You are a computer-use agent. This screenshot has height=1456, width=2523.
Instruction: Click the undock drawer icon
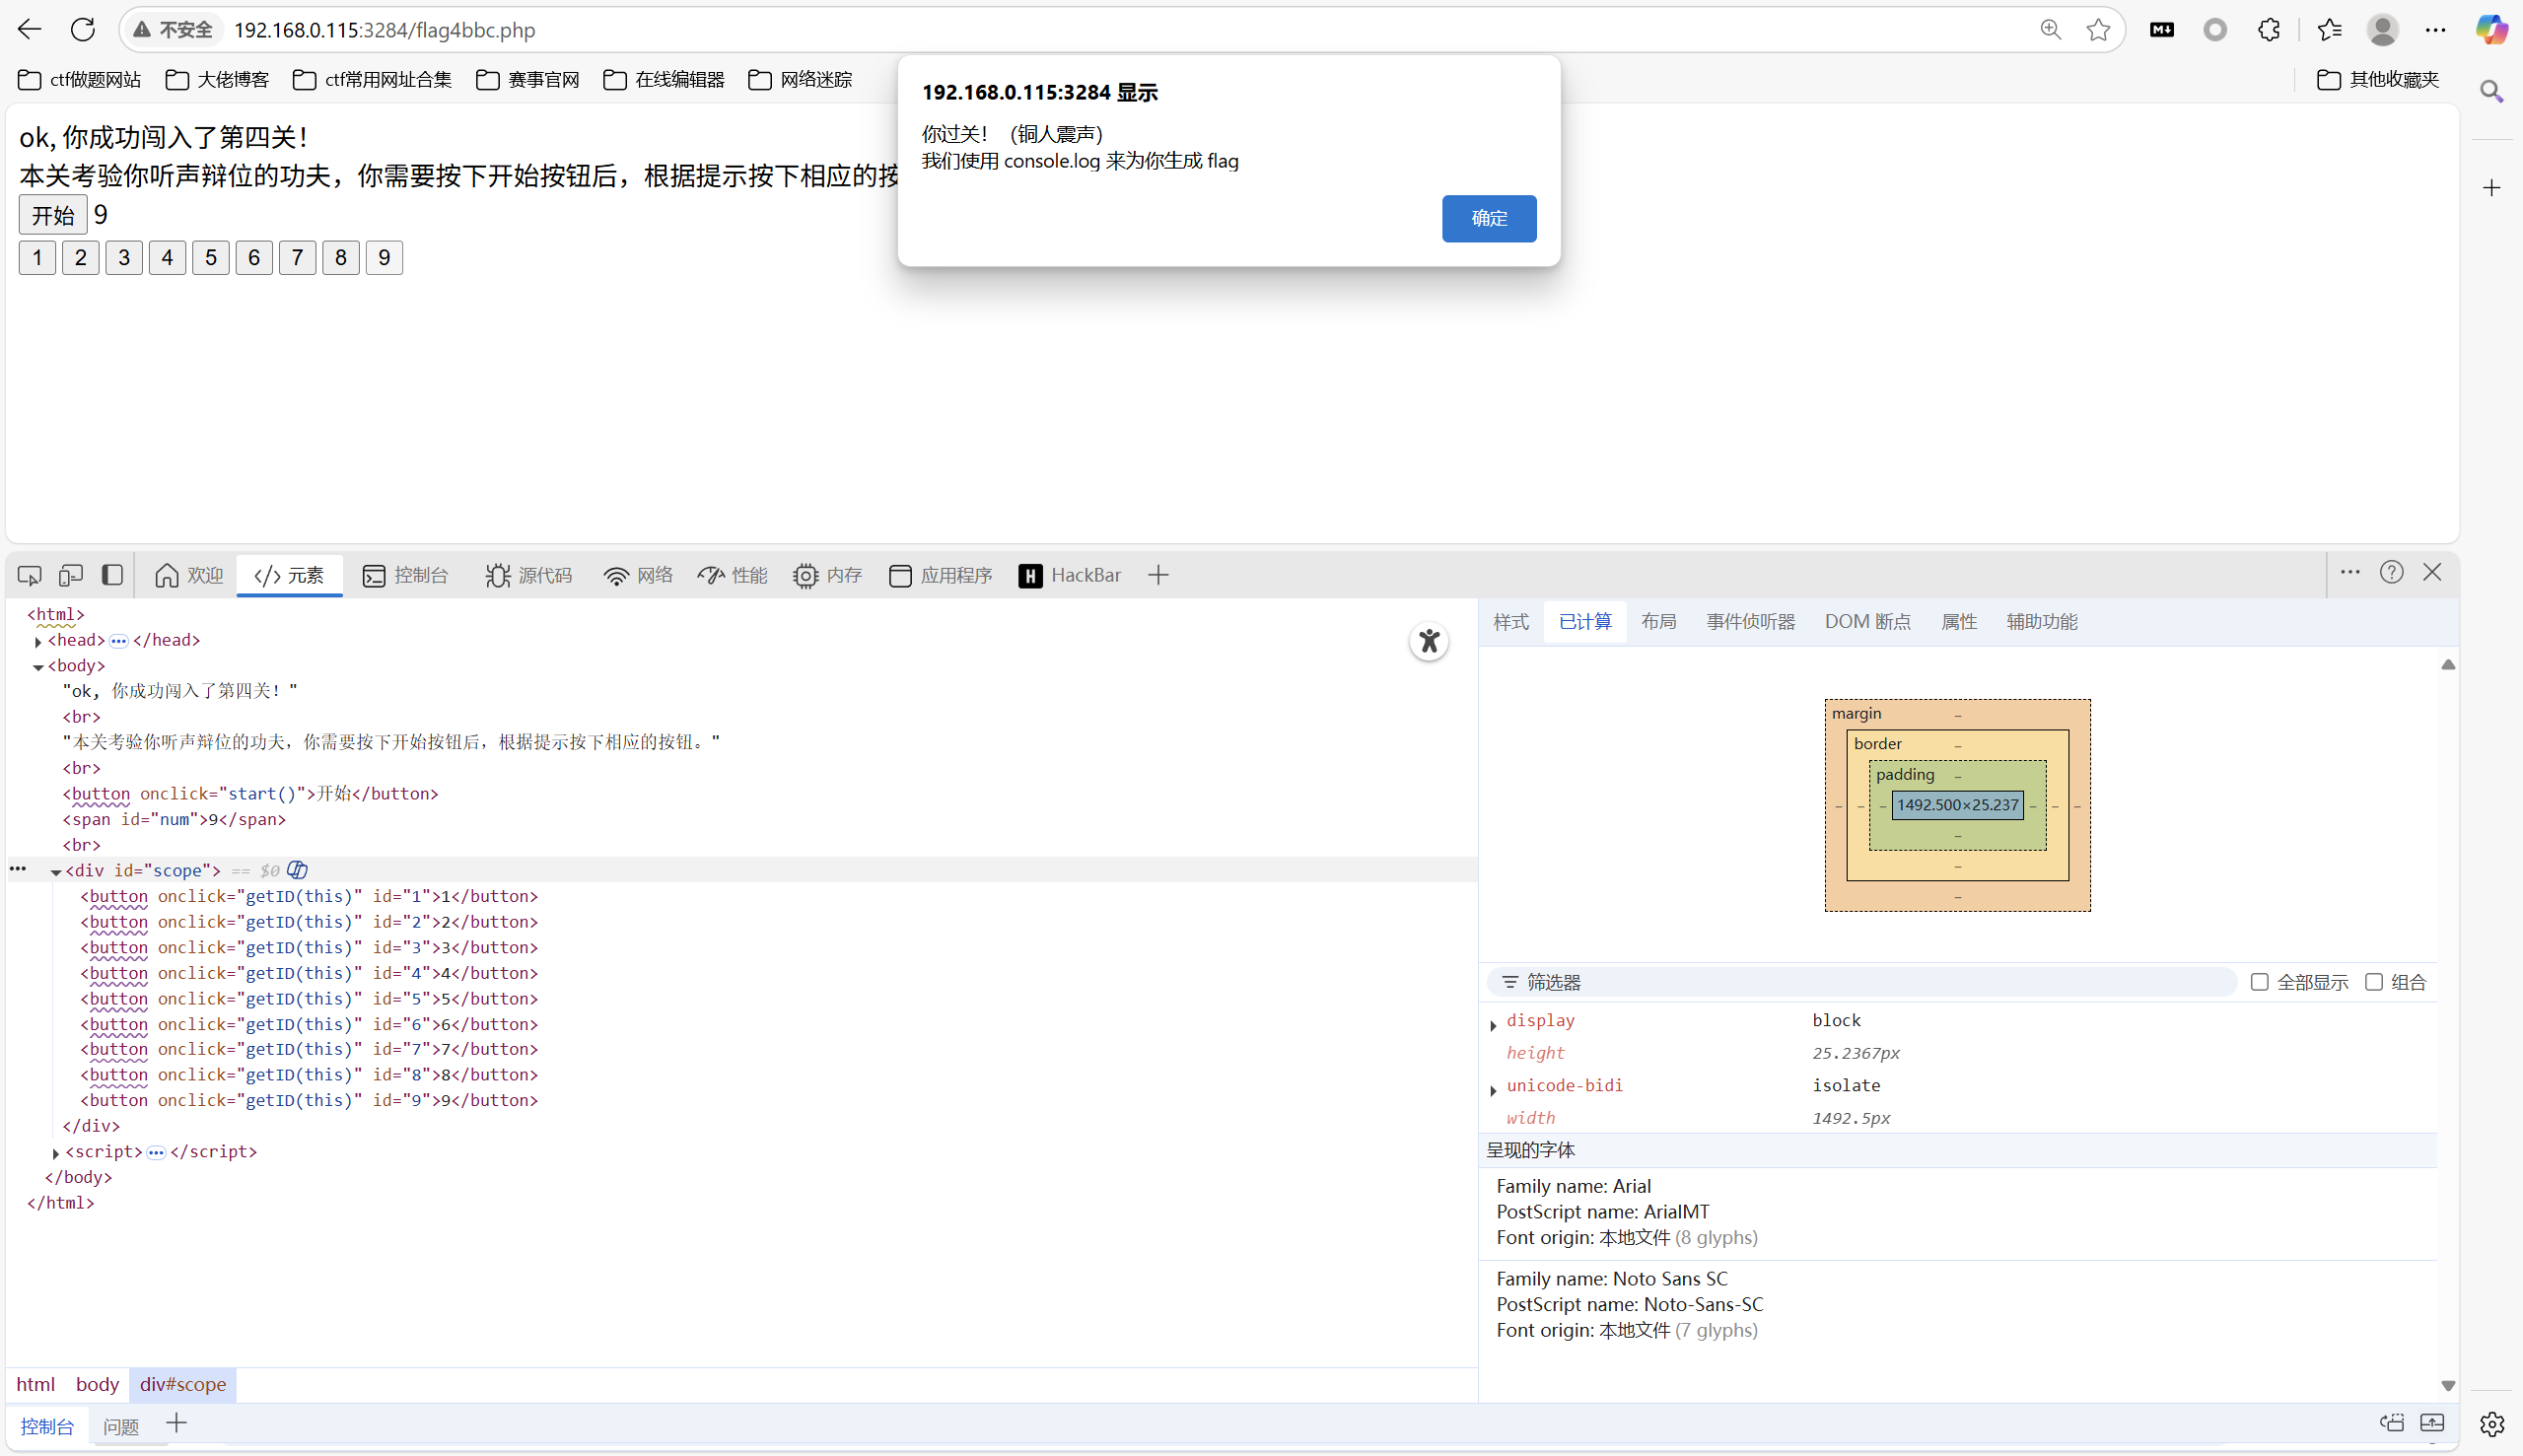coord(2391,1423)
